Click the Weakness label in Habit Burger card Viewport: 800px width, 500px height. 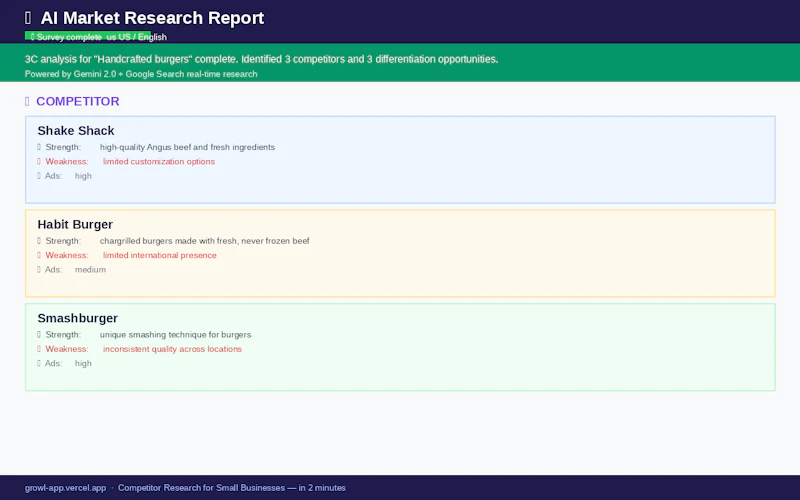click(x=67, y=255)
